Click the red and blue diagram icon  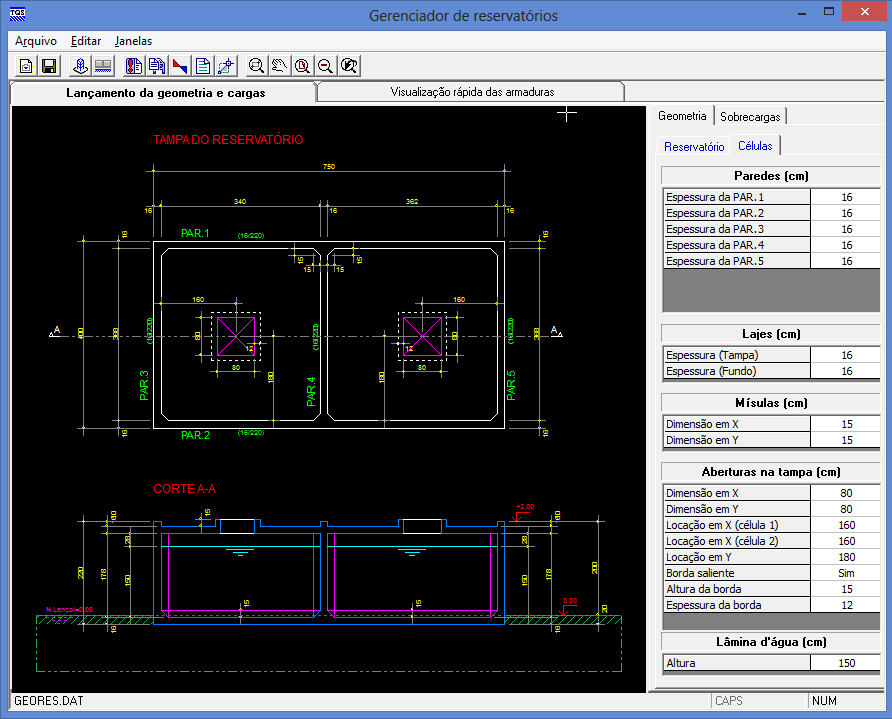pos(180,66)
